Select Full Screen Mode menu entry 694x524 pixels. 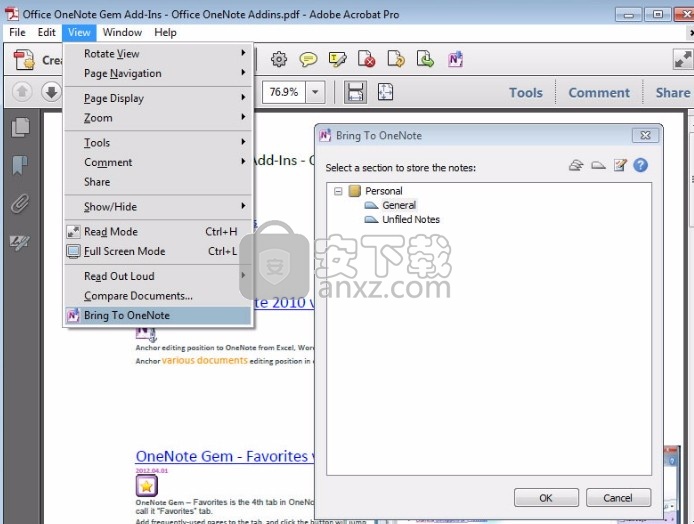158,251
